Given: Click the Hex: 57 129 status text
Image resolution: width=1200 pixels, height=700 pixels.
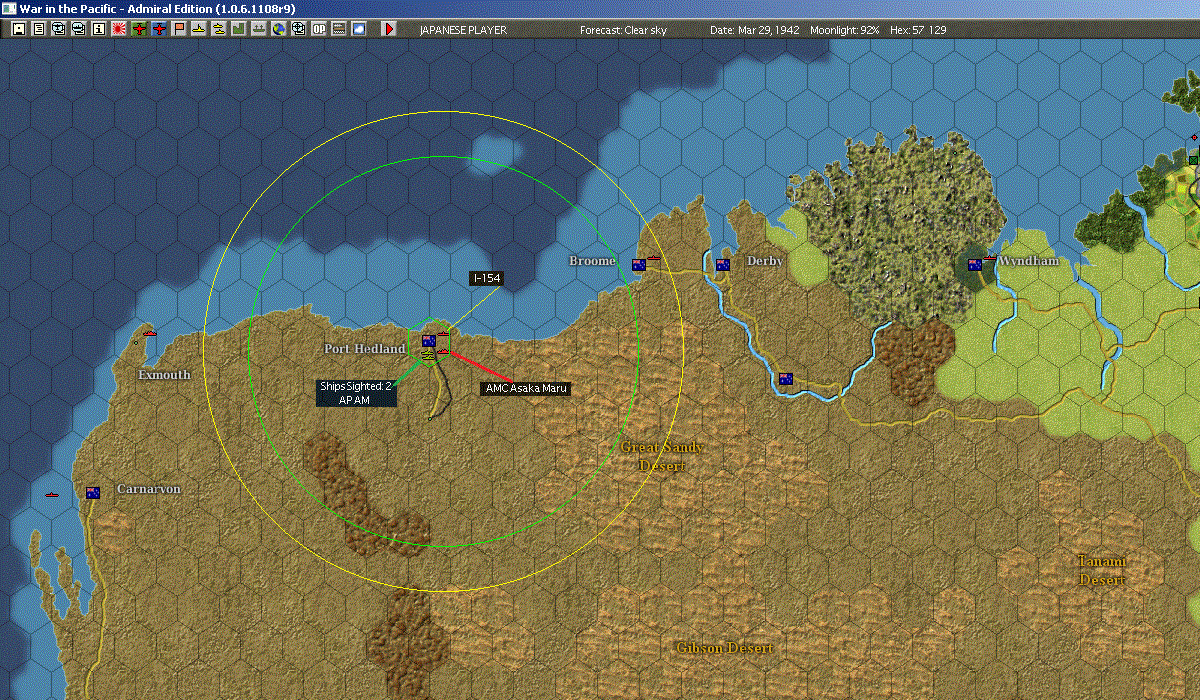Looking at the screenshot, I should click(917, 30).
